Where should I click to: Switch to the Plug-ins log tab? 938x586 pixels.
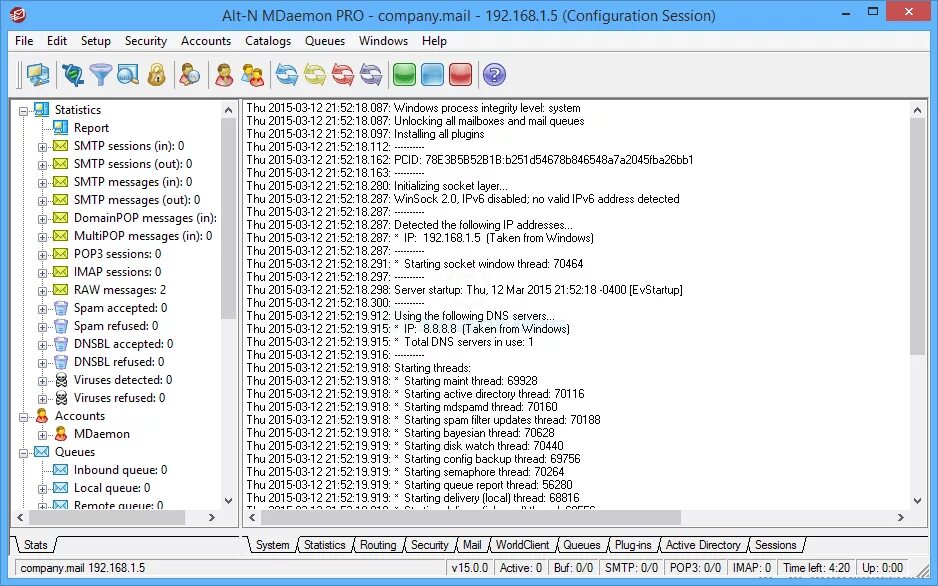[633, 545]
